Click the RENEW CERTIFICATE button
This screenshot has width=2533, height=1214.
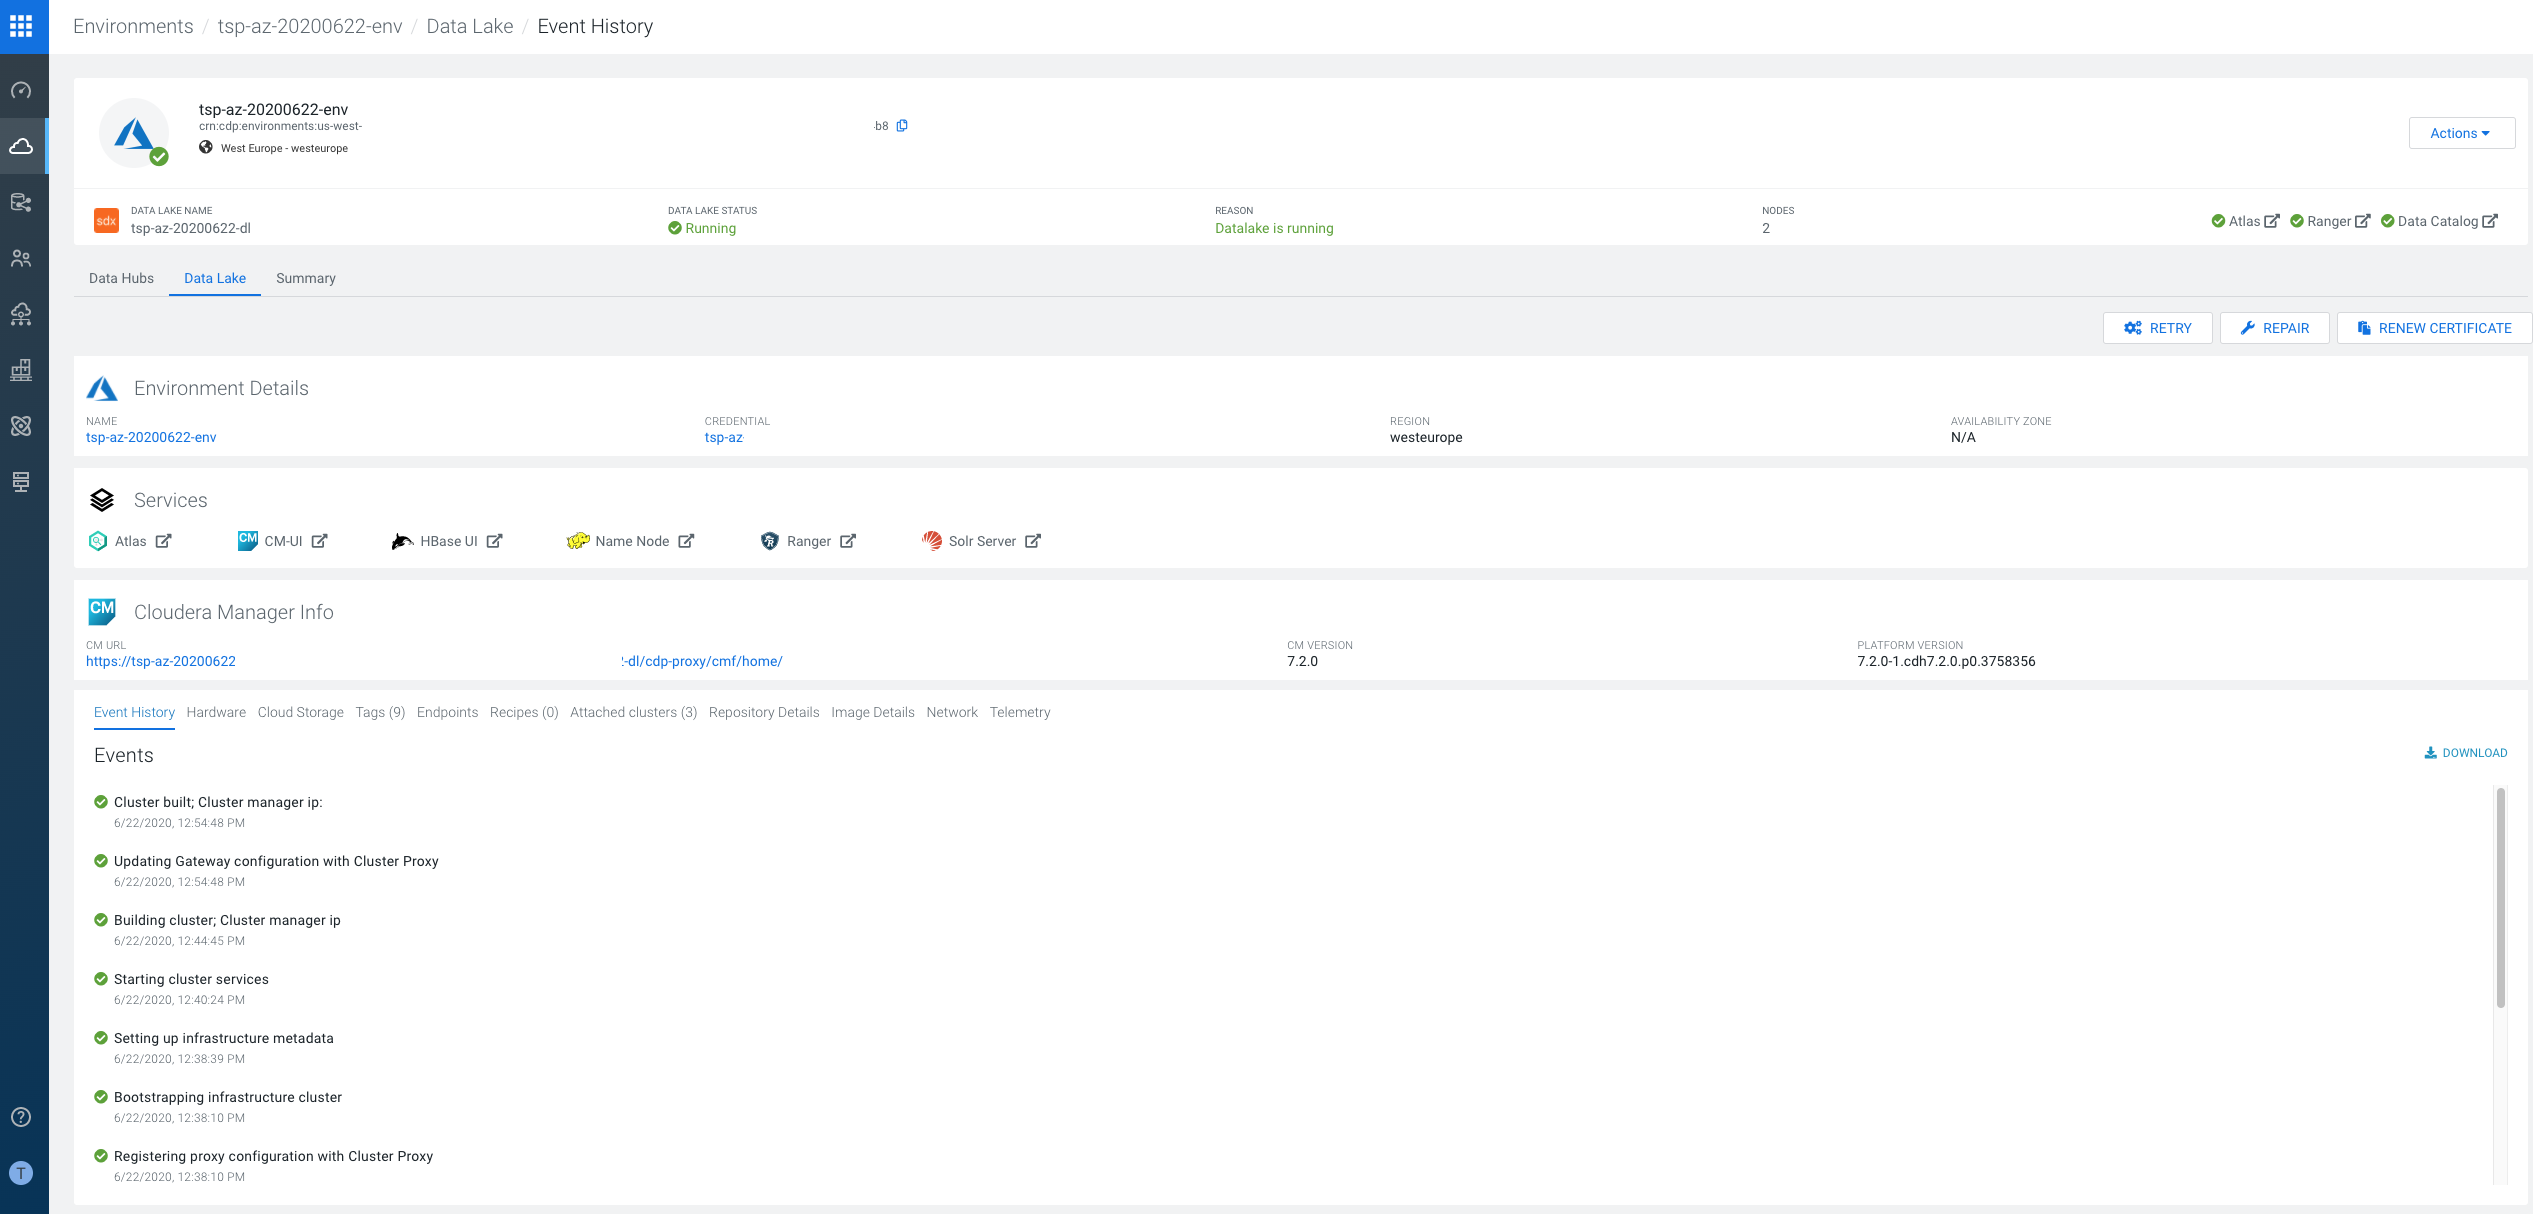point(2433,328)
